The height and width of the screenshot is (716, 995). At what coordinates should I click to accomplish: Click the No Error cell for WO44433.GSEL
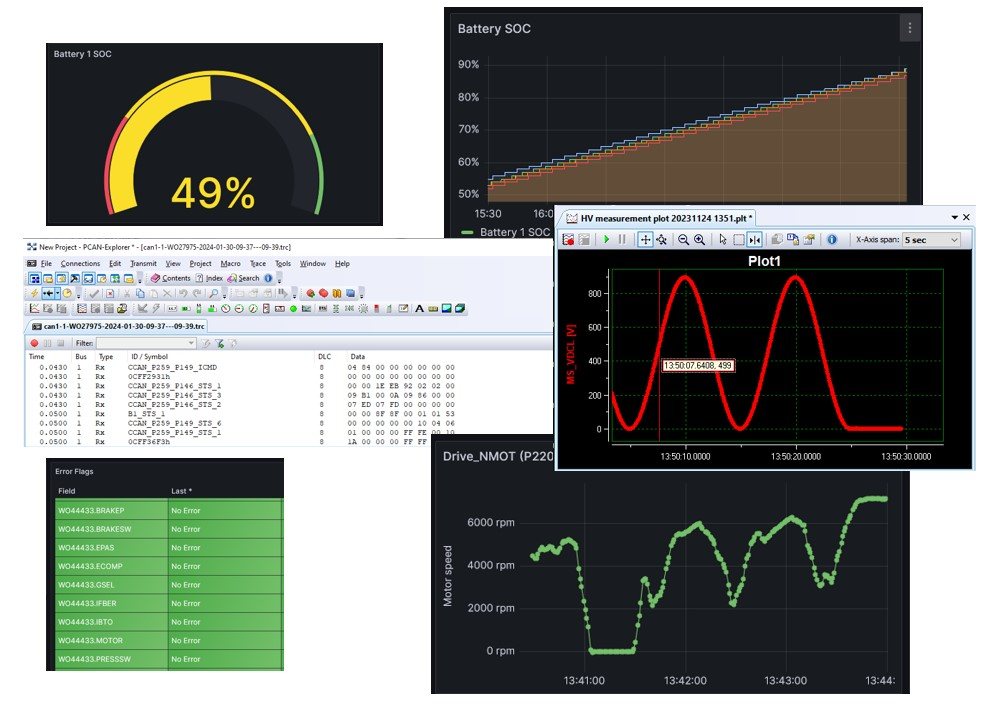click(225, 585)
